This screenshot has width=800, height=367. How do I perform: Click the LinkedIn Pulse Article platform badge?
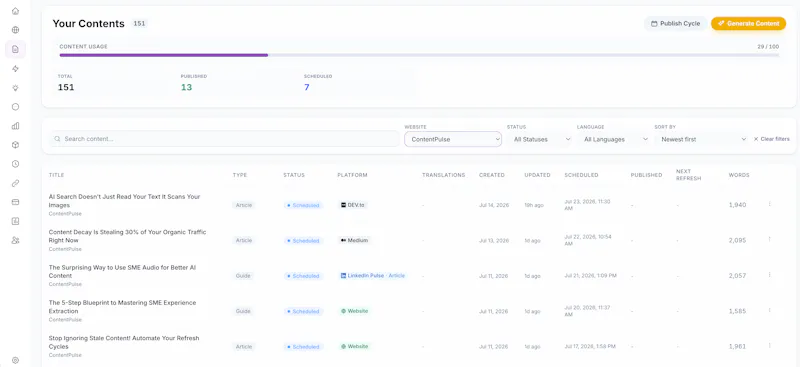pyautogui.click(x=373, y=276)
